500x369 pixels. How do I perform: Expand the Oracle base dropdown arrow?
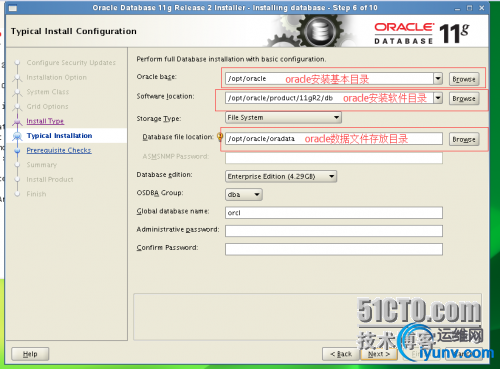click(438, 79)
